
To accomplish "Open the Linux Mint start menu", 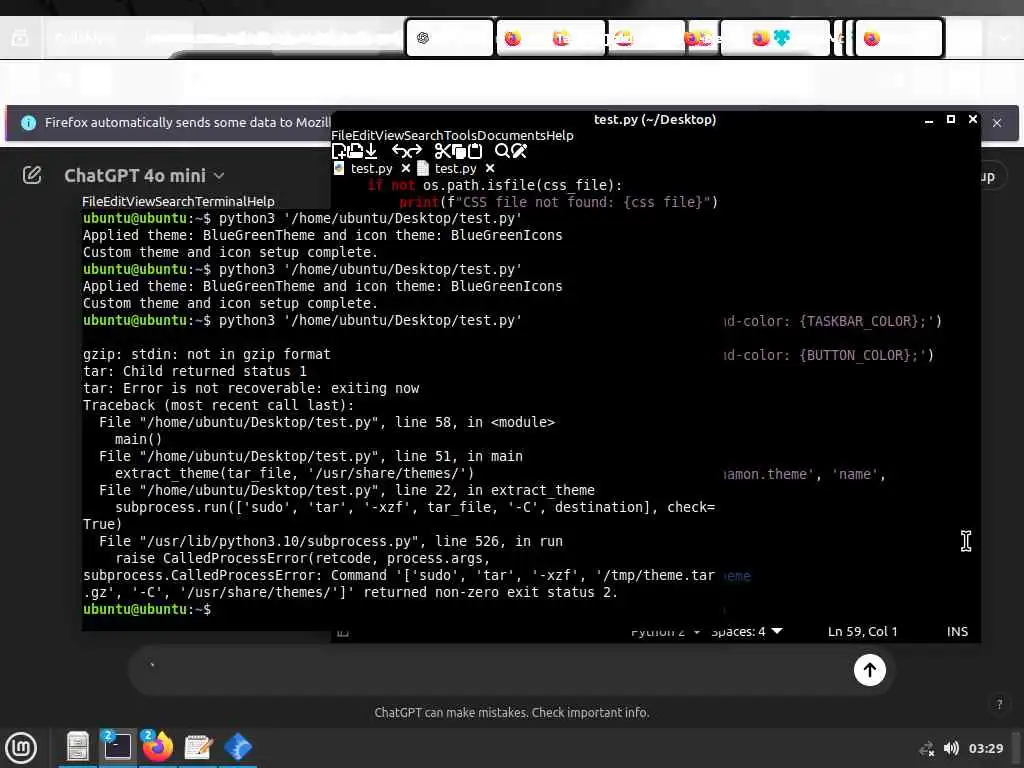I will click(21, 748).
